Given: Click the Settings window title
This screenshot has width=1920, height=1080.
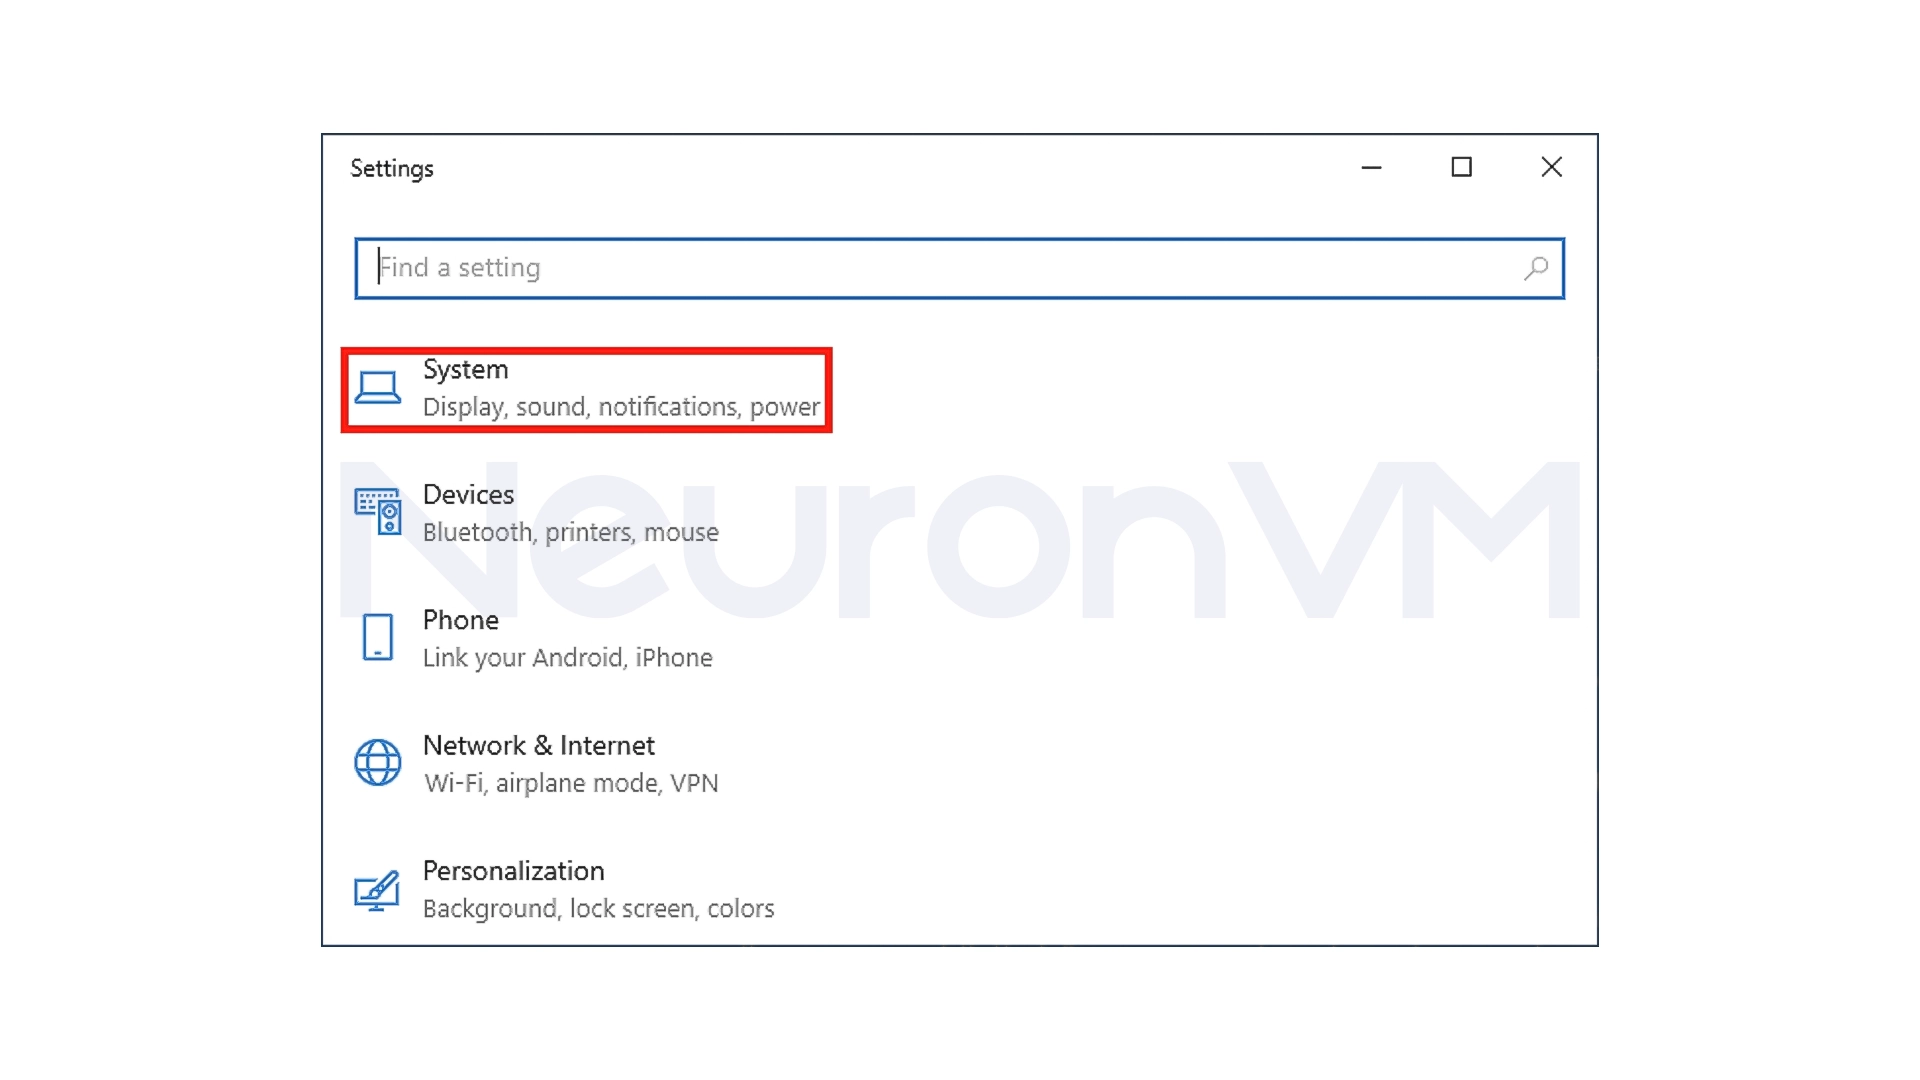Looking at the screenshot, I should (392, 168).
